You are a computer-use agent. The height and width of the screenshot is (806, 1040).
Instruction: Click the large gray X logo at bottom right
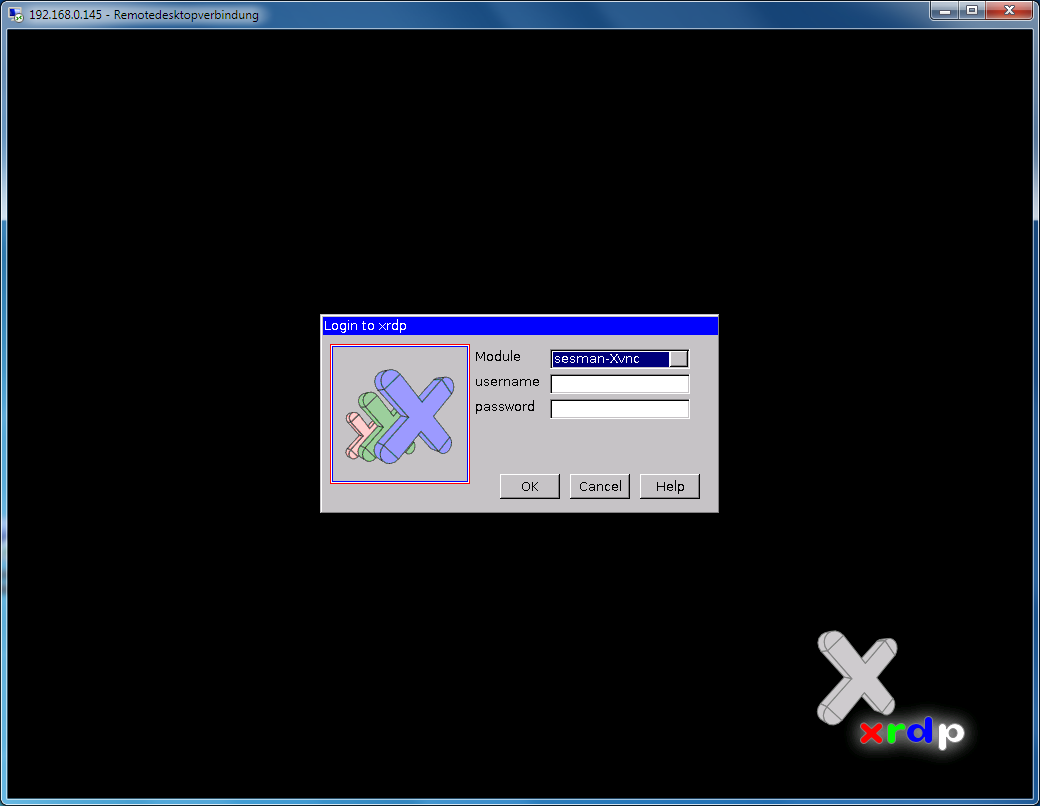coord(855,675)
